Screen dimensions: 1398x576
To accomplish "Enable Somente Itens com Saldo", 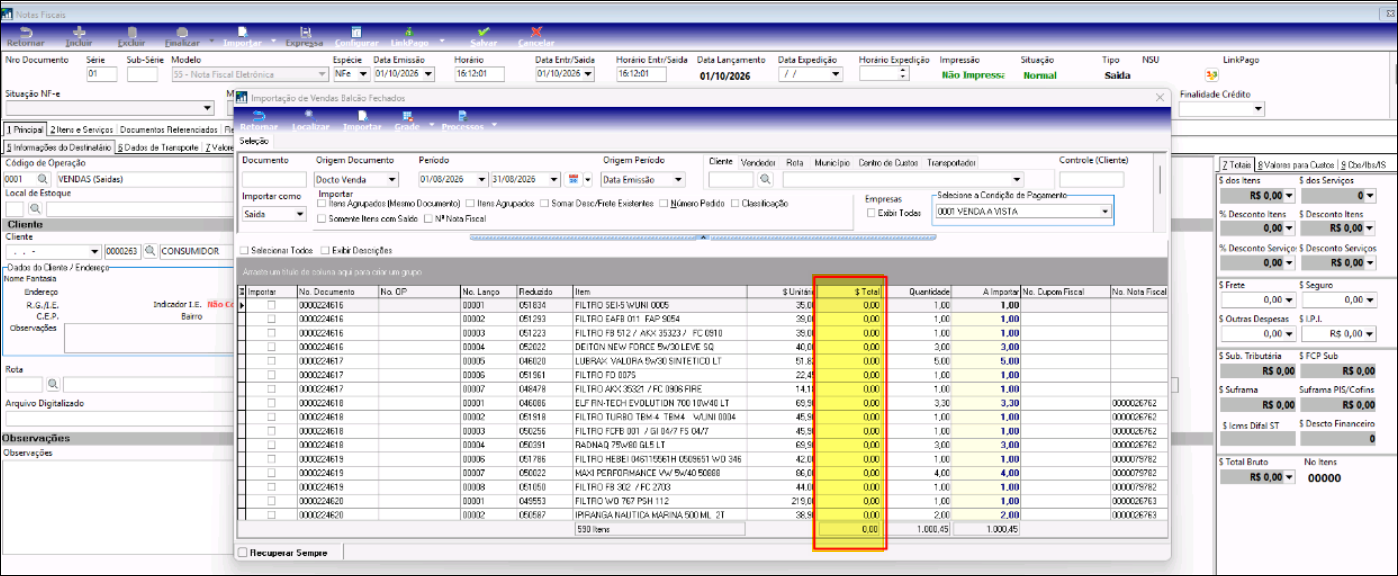I will pyautogui.click(x=321, y=217).
